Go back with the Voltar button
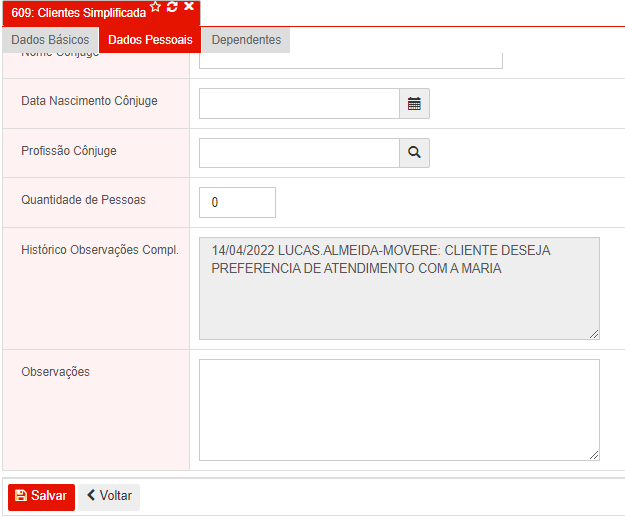Viewport: 625px width, 517px height. tap(109, 497)
